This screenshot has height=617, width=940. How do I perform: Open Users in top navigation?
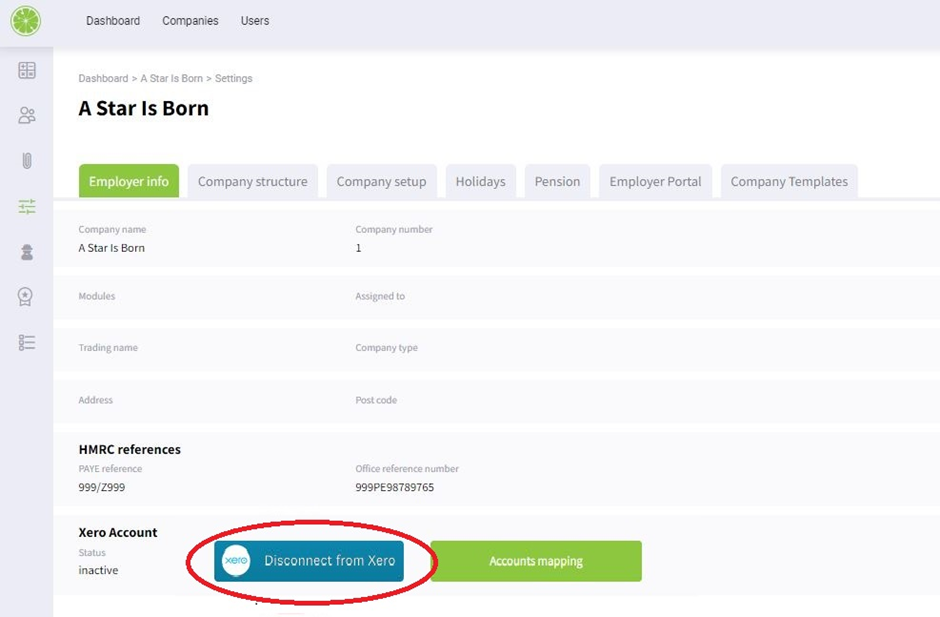point(255,20)
